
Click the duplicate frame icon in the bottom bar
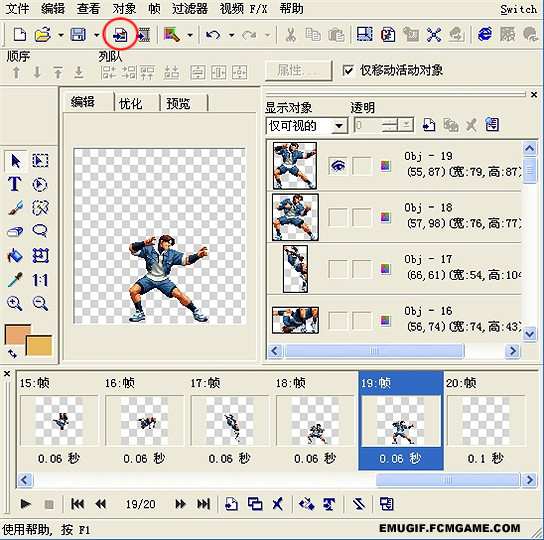click(x=255, y=504)
